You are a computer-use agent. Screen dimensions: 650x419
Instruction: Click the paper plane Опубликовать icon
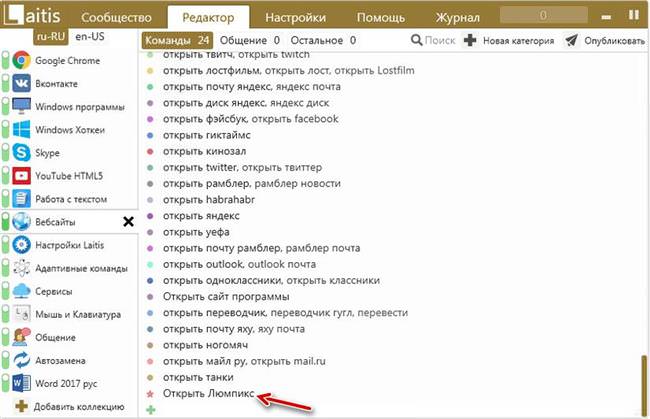click(x=572, y=40)
